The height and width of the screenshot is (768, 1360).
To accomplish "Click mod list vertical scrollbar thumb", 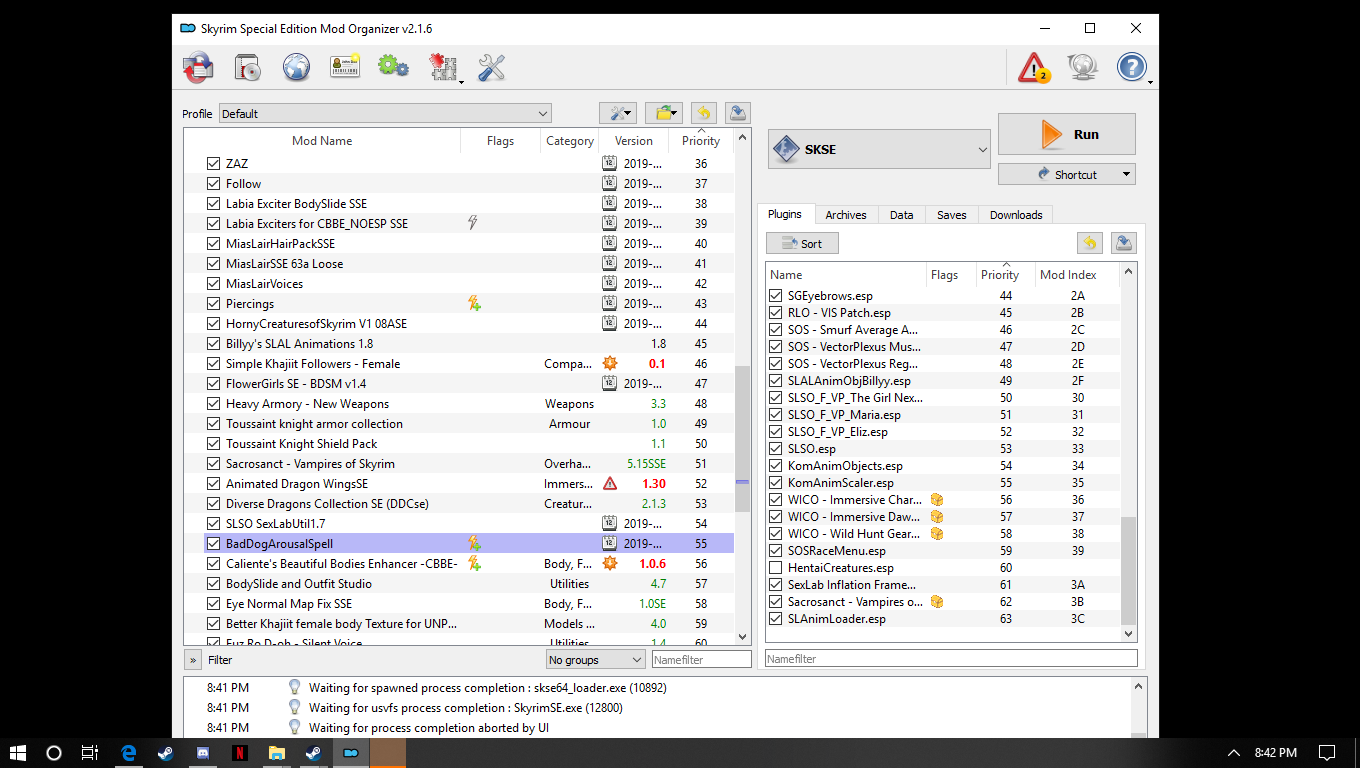I will click(x=742, y=440).
